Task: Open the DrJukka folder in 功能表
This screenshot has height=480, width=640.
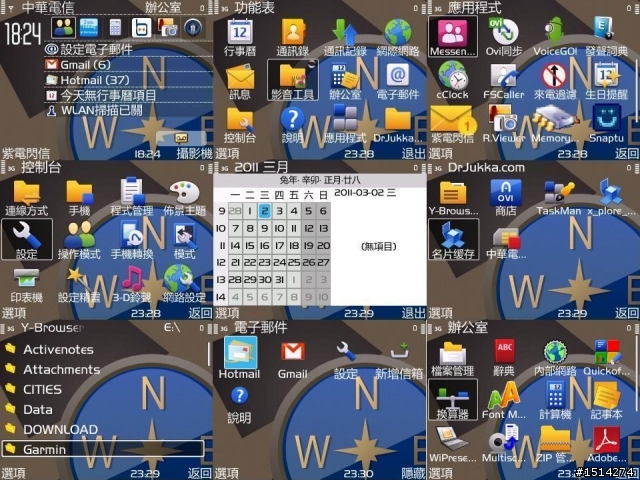Action: (x=398, y=119)
